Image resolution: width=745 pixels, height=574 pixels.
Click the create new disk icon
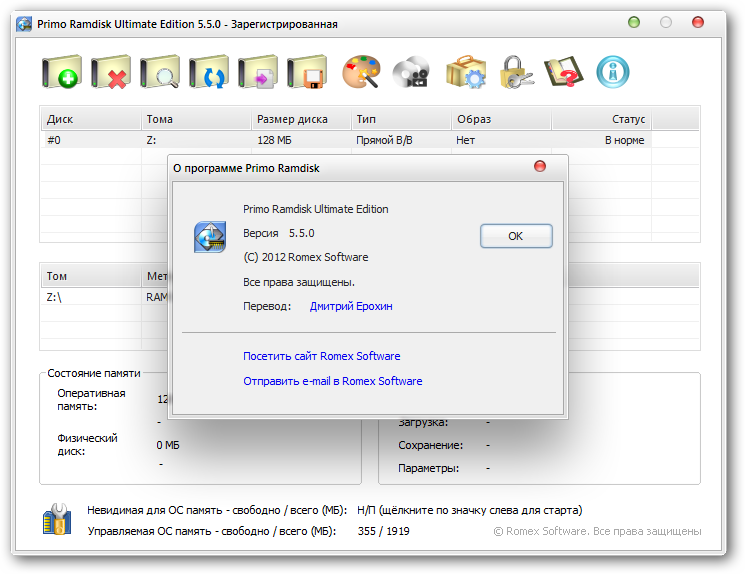tap(62, 72)
